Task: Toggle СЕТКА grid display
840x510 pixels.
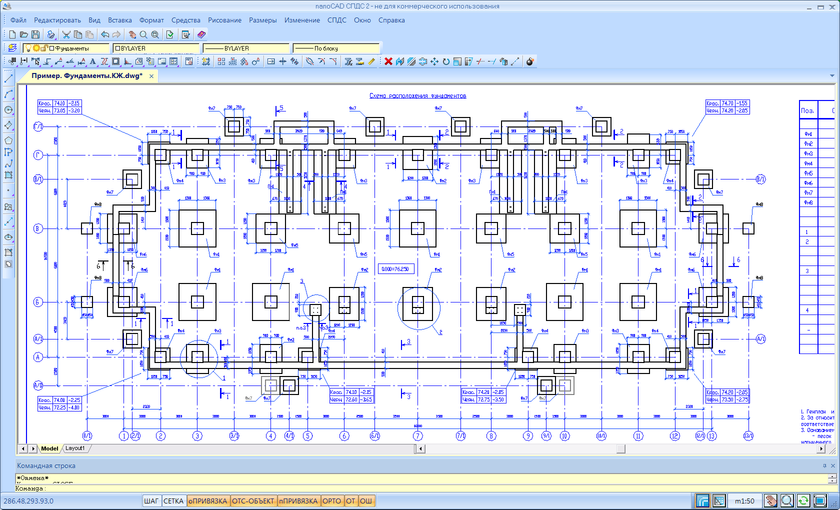Action: click(x=174, y=499)
